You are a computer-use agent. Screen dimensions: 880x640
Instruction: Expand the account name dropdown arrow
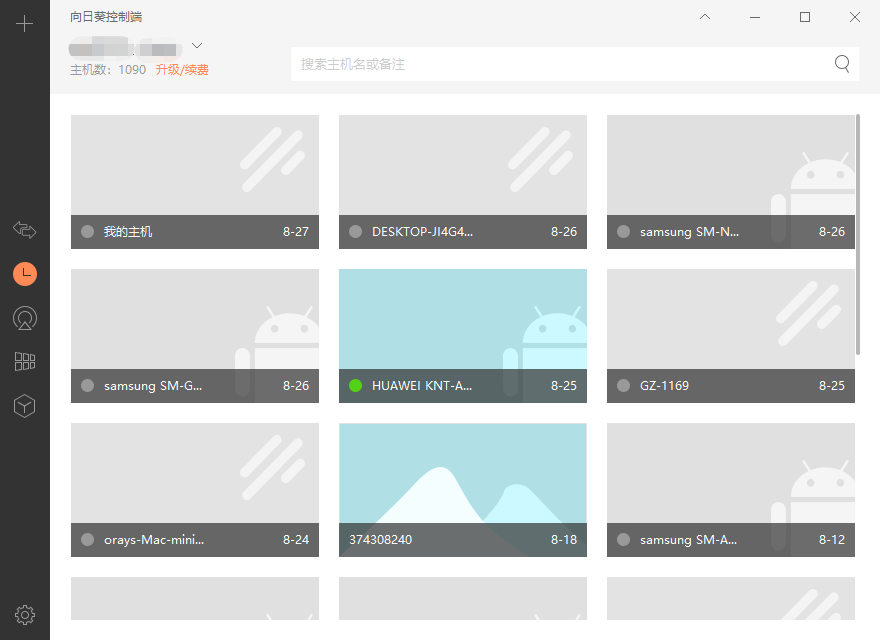[x=196, y=45]
